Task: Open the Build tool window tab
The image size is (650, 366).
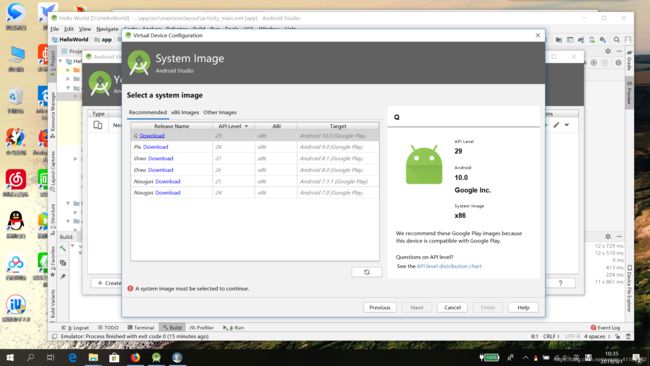Action: (172, 327)
